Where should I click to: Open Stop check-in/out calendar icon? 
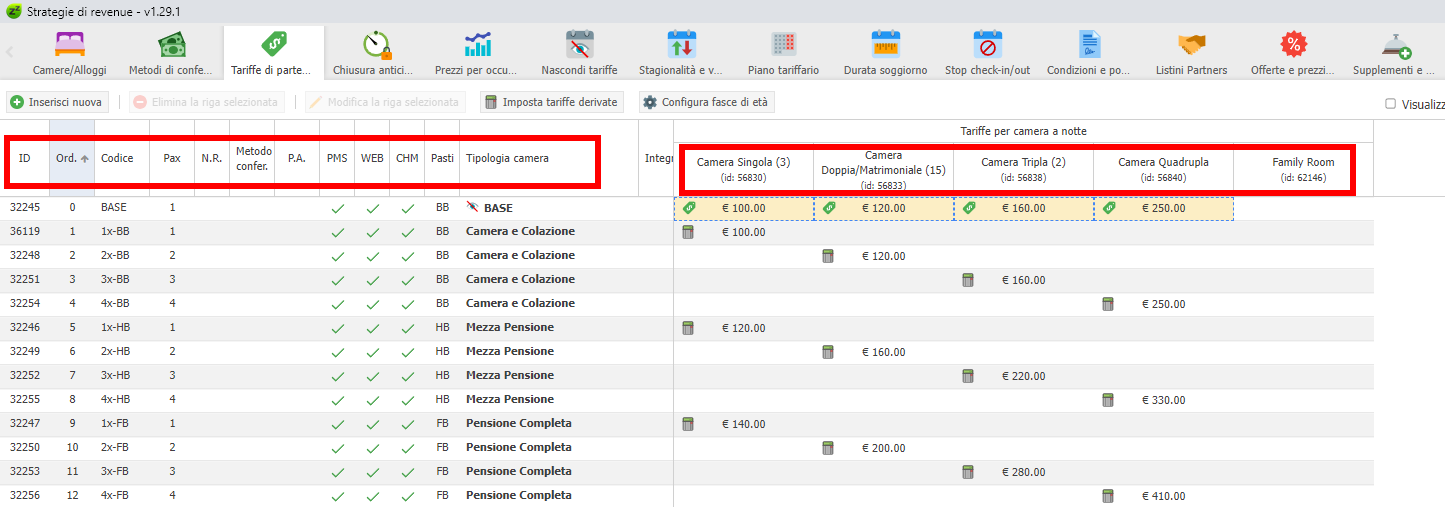987,45
